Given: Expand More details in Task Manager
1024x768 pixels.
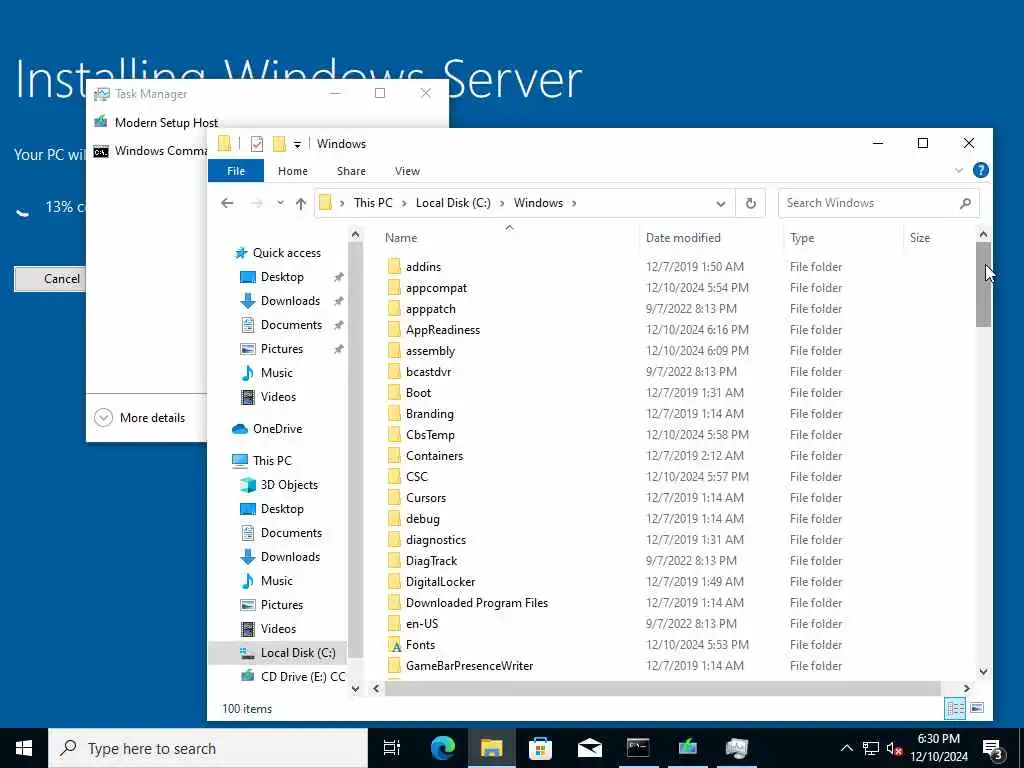Looking at the screenshot, I should [140, 418].
